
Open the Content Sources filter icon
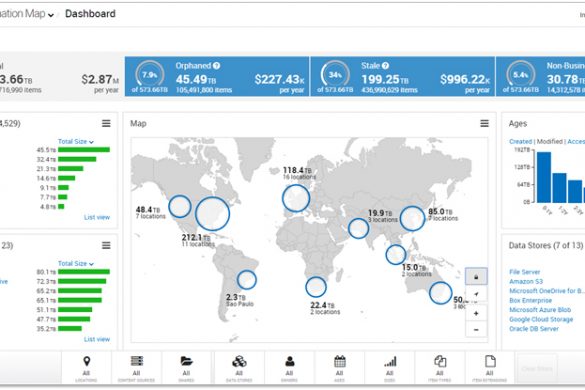pyautogui.click(x=137, y=361)
